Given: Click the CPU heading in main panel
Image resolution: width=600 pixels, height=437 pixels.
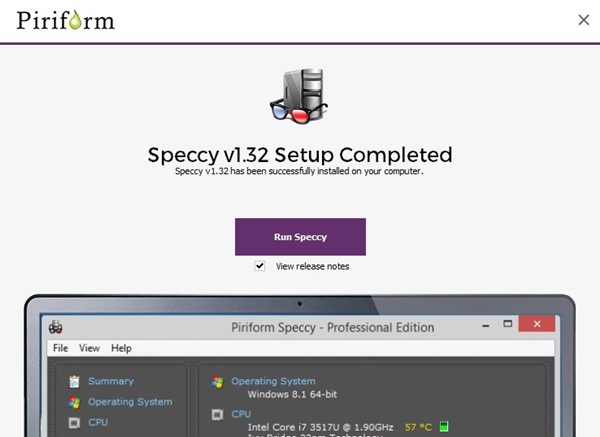Looking at the screenshot, I should [x=241, y=414].
